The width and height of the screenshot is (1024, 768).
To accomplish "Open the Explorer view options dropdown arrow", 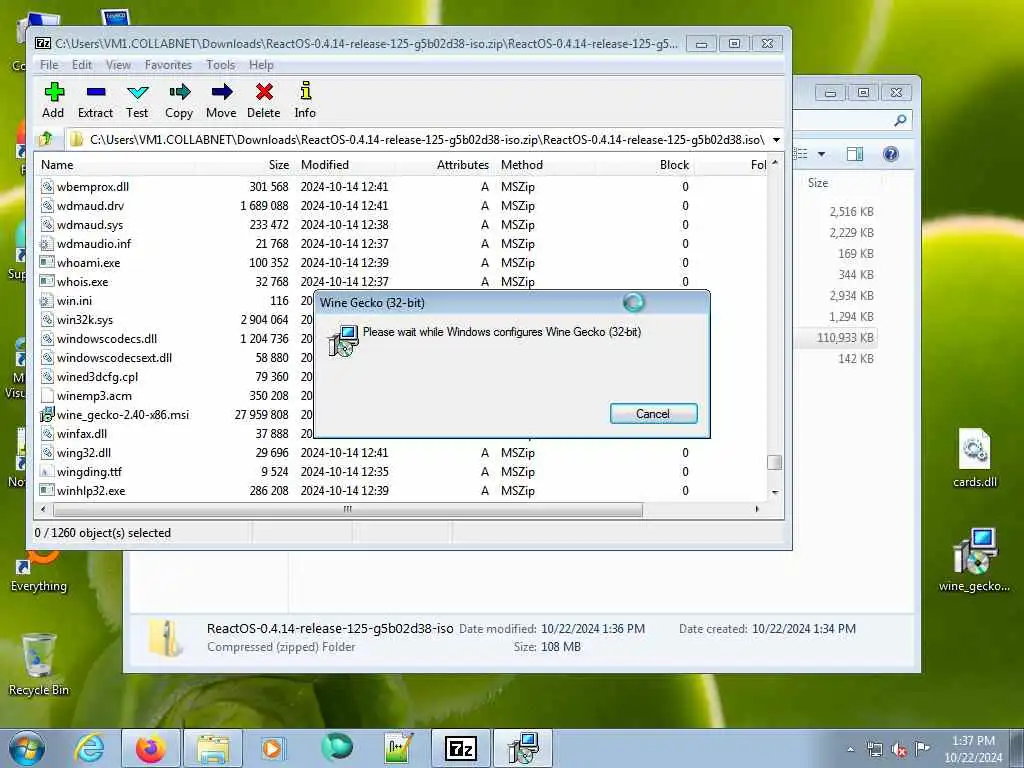I will tap(822, 154).
